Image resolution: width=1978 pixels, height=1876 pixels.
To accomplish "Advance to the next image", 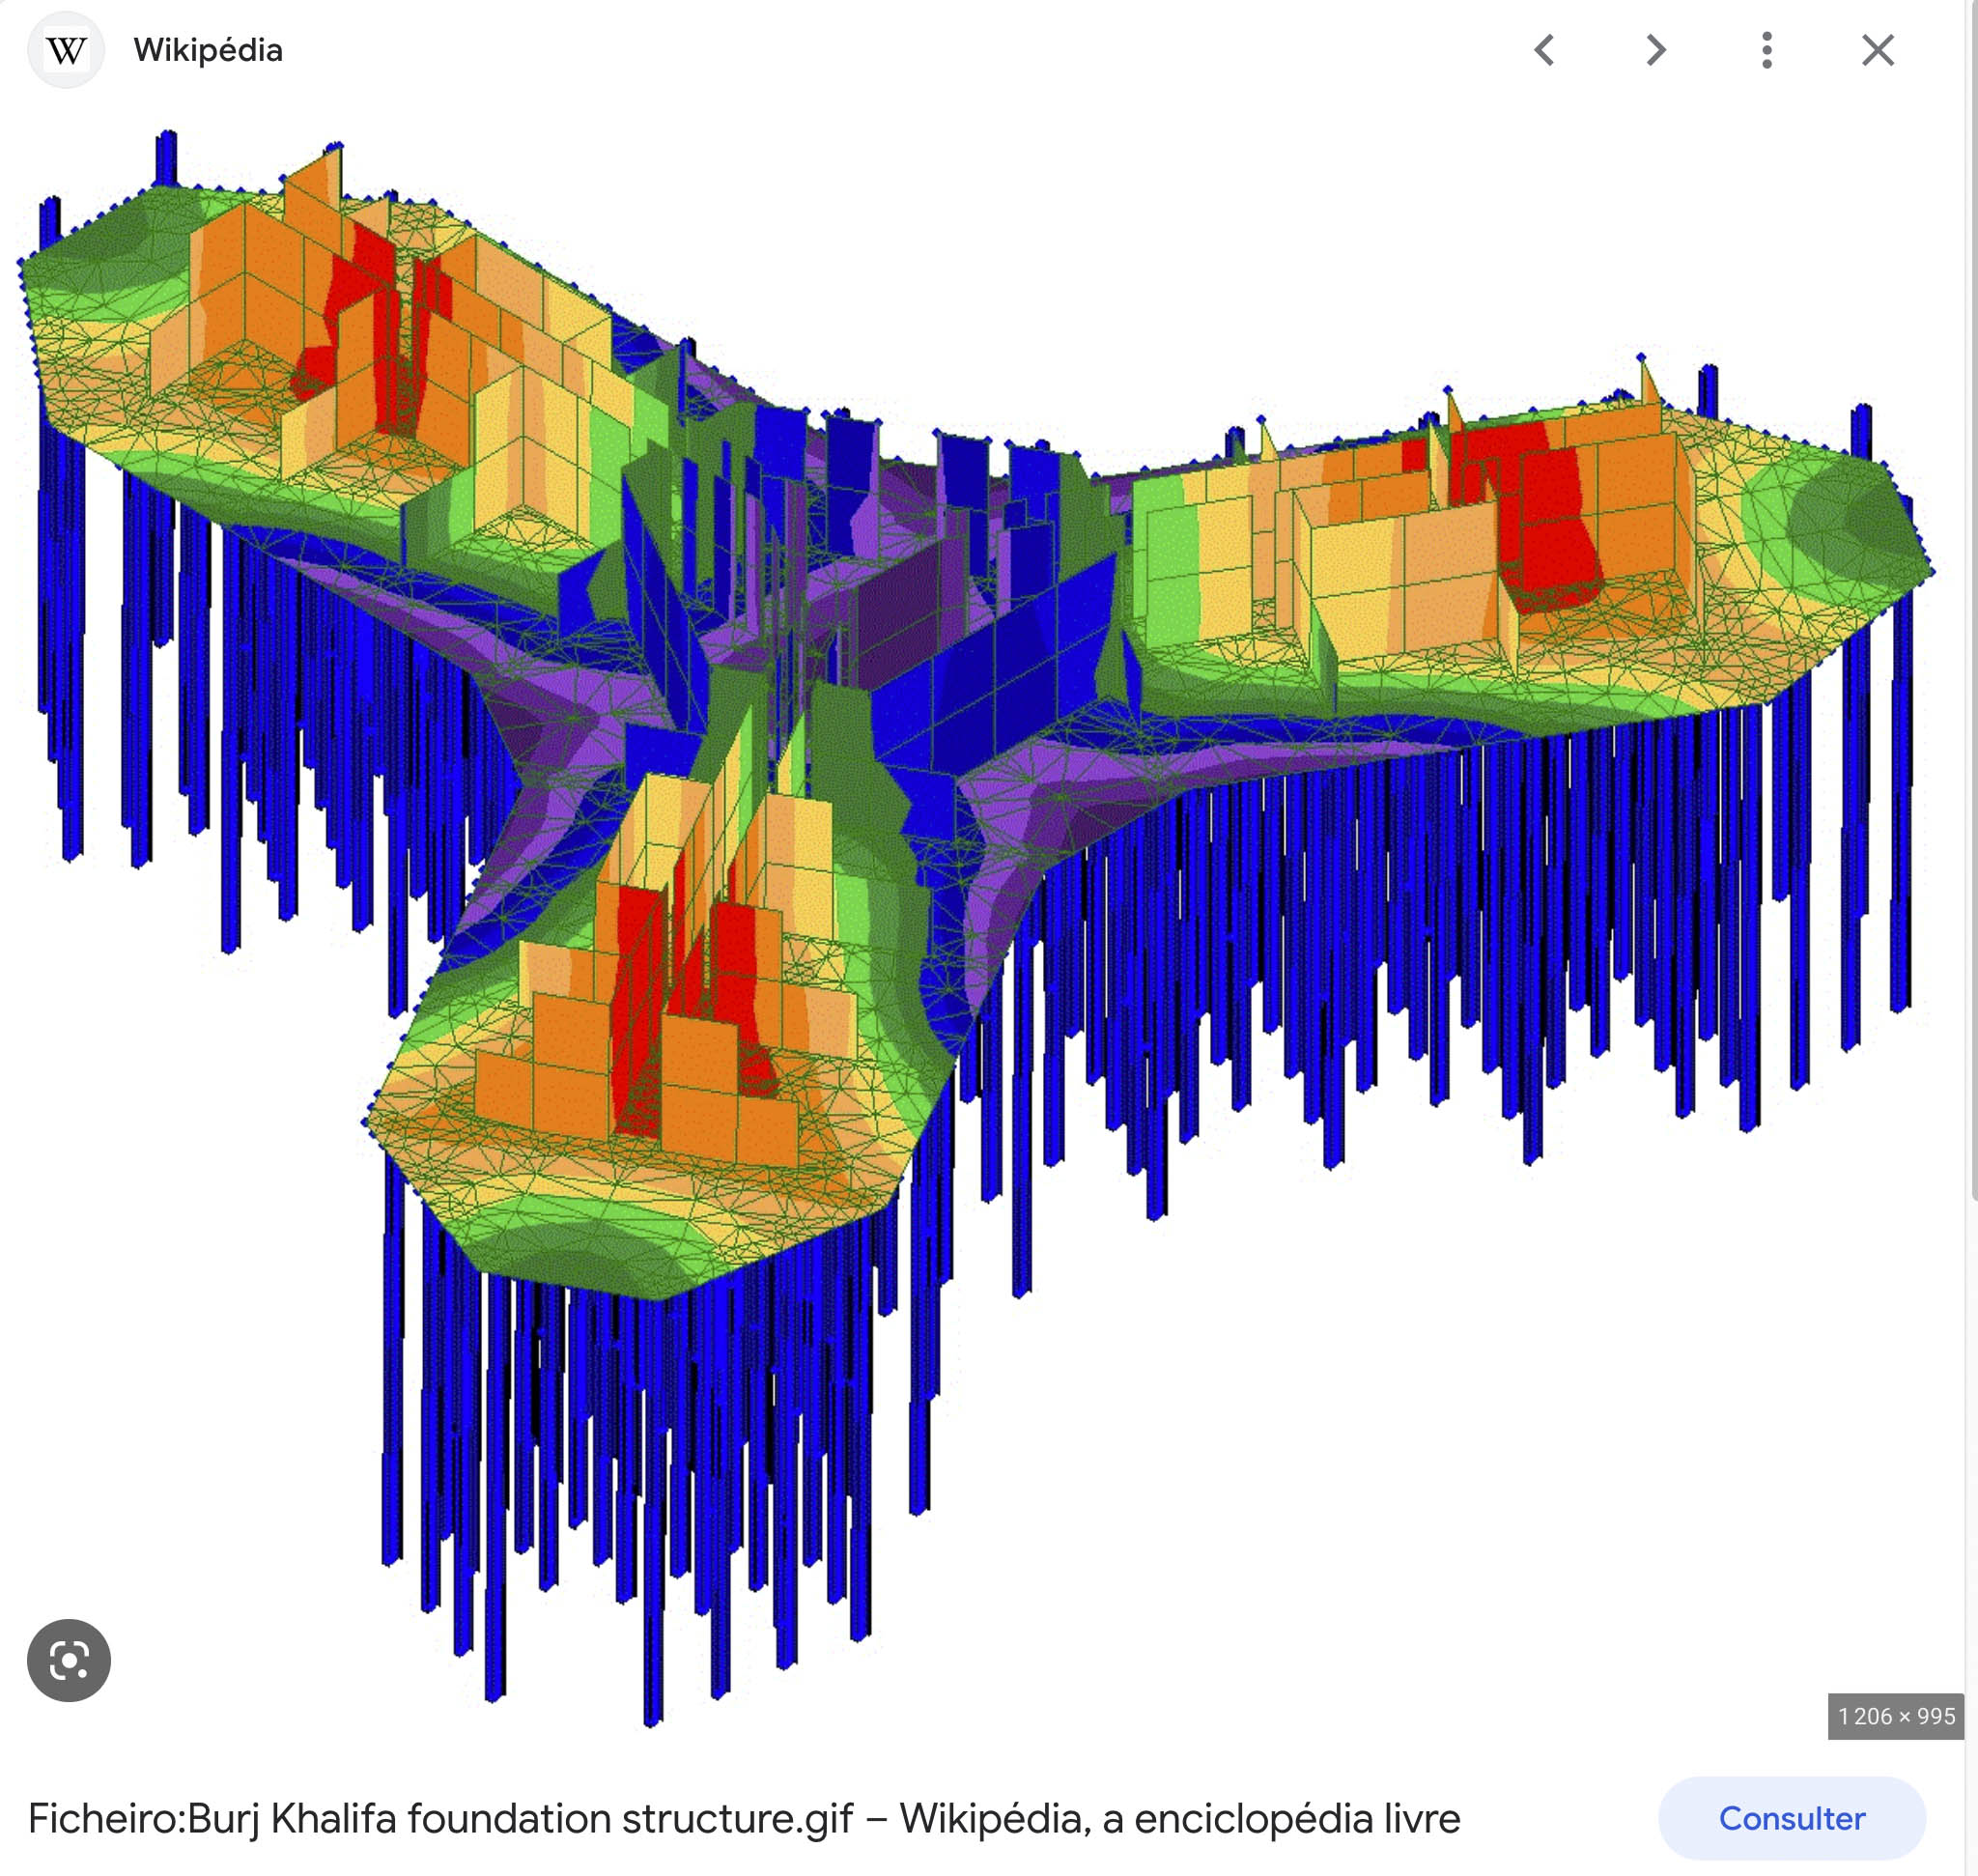I will (x=1656, y=50).
